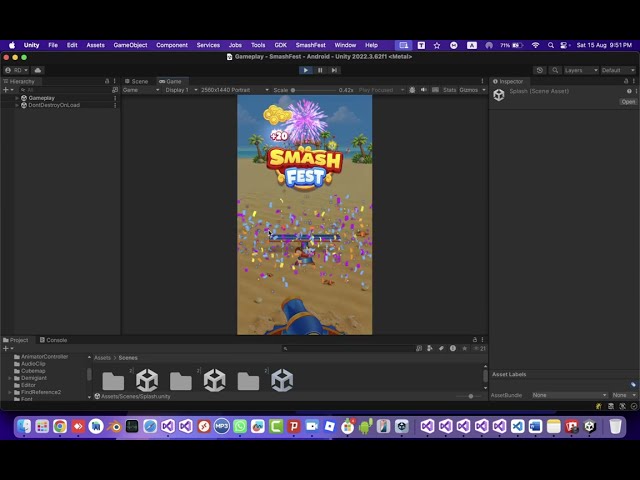
Task: Open Unity global search magnifier
Action: (x=555, y=70)
